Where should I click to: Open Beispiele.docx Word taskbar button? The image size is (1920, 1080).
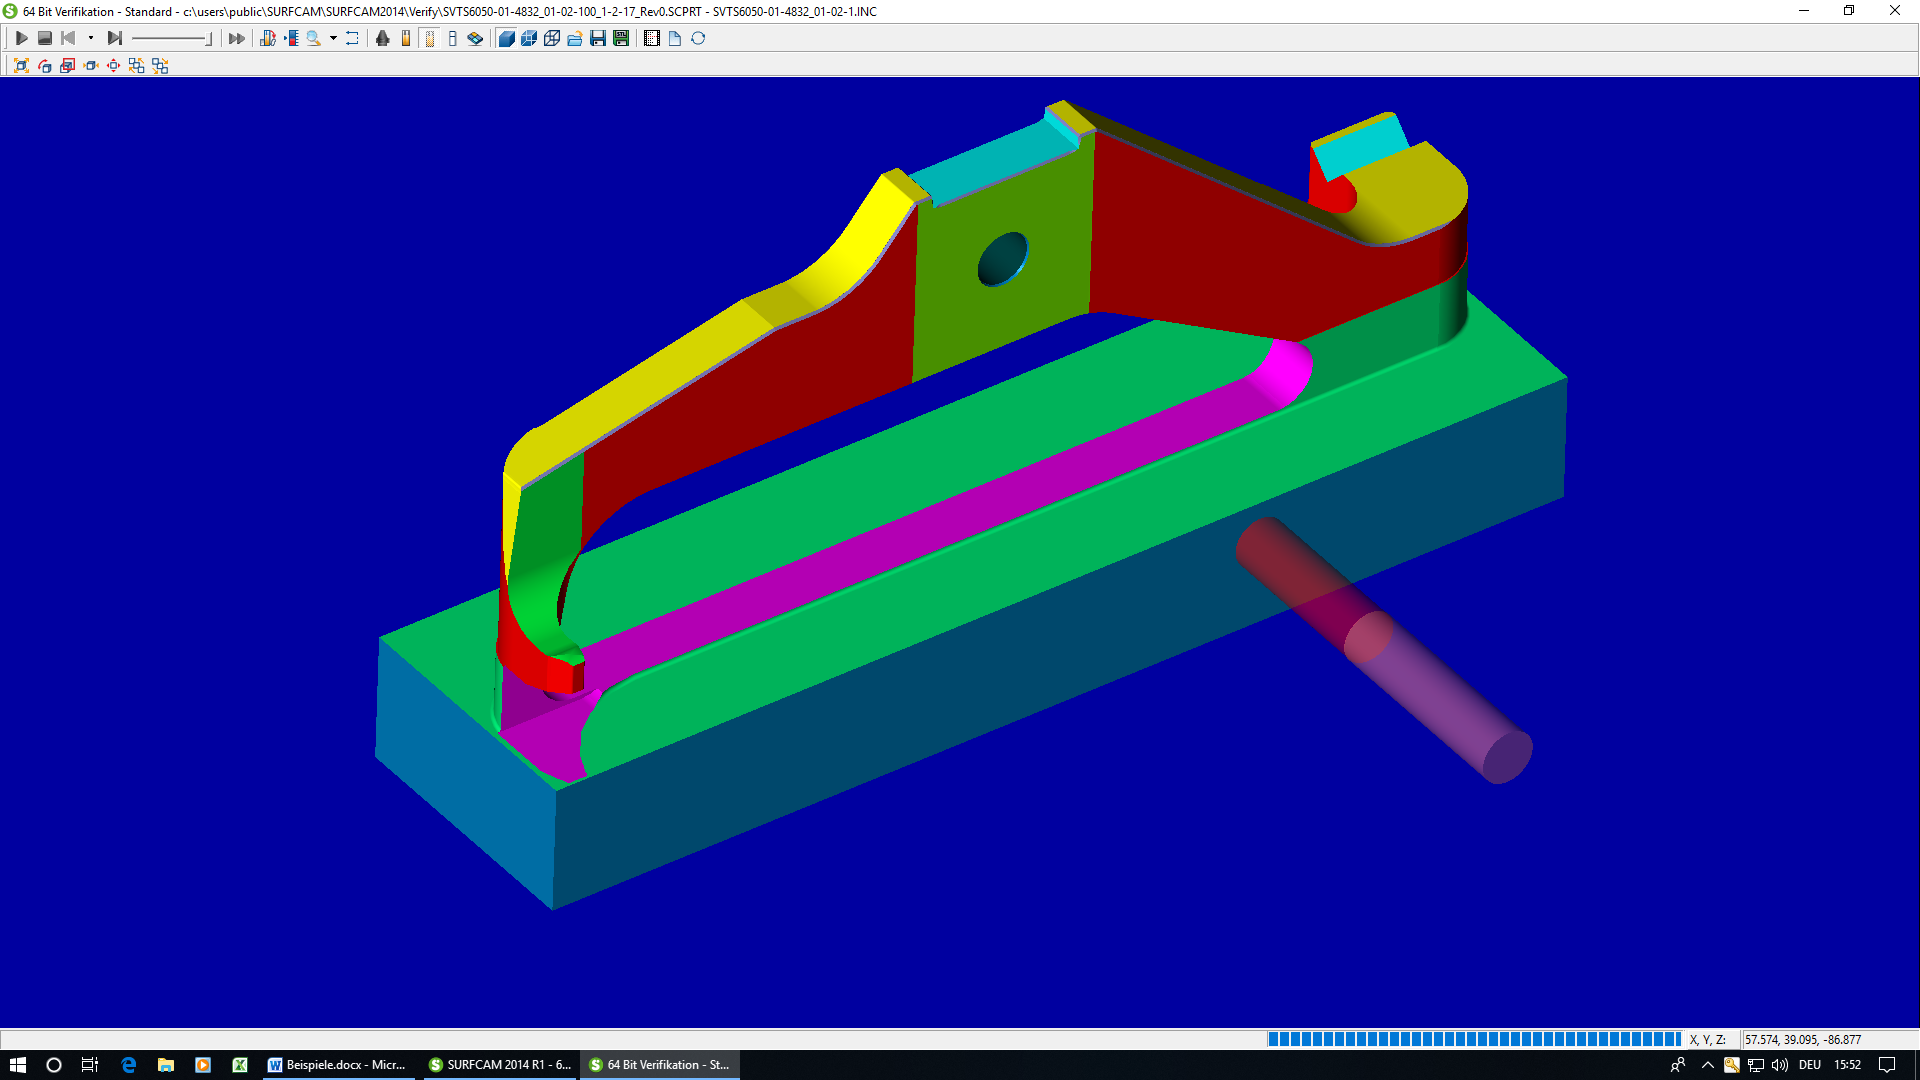[x=337, y=1065]
